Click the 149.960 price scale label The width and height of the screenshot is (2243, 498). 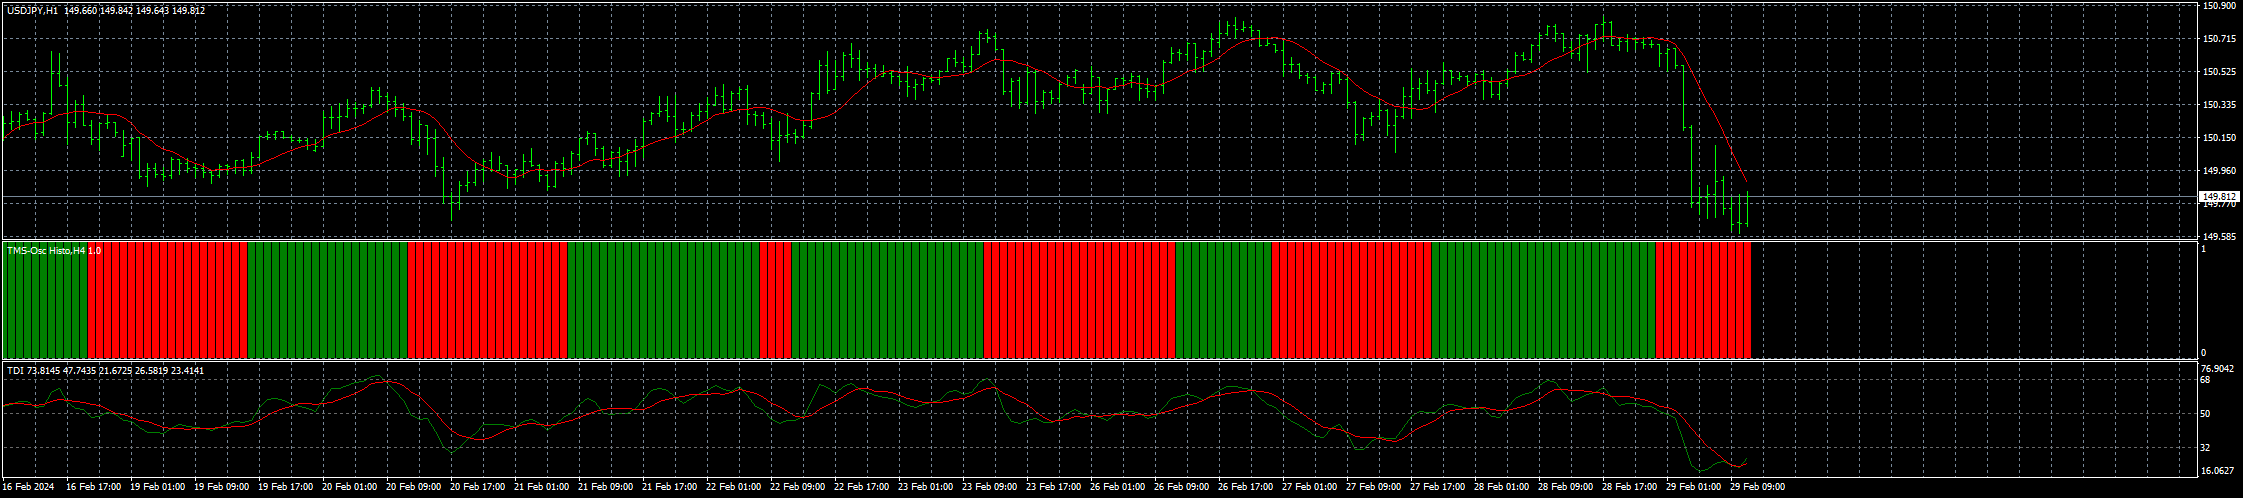[x=2219, y=171]
